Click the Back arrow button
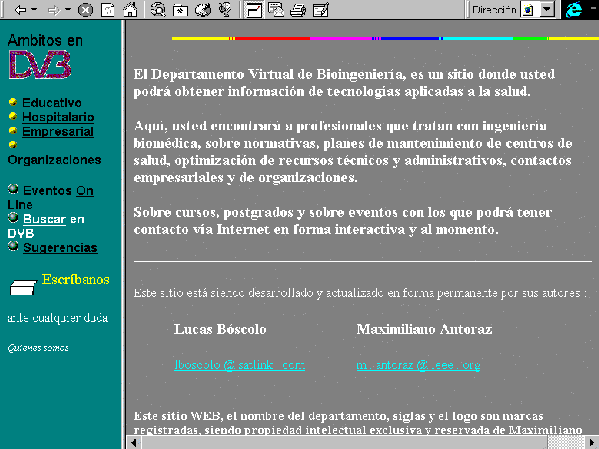The height and width of the screenshot is (449, 599). 20,10
